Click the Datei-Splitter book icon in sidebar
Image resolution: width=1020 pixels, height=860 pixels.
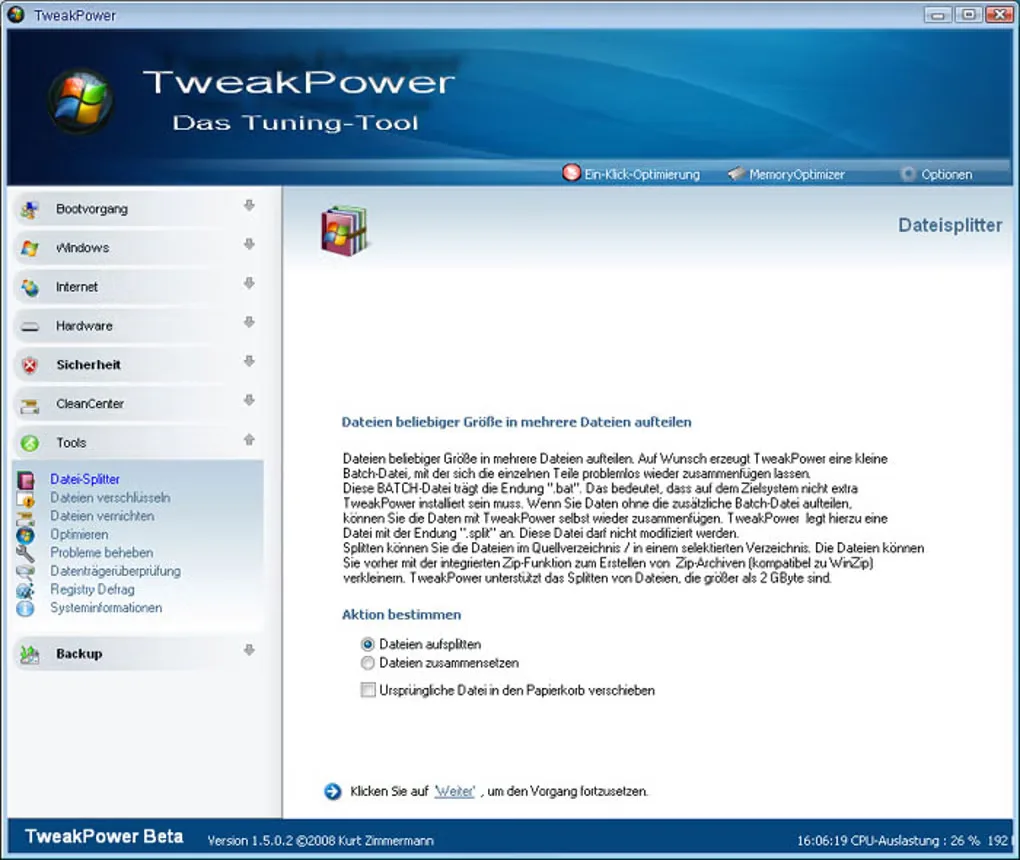point(25,480)
